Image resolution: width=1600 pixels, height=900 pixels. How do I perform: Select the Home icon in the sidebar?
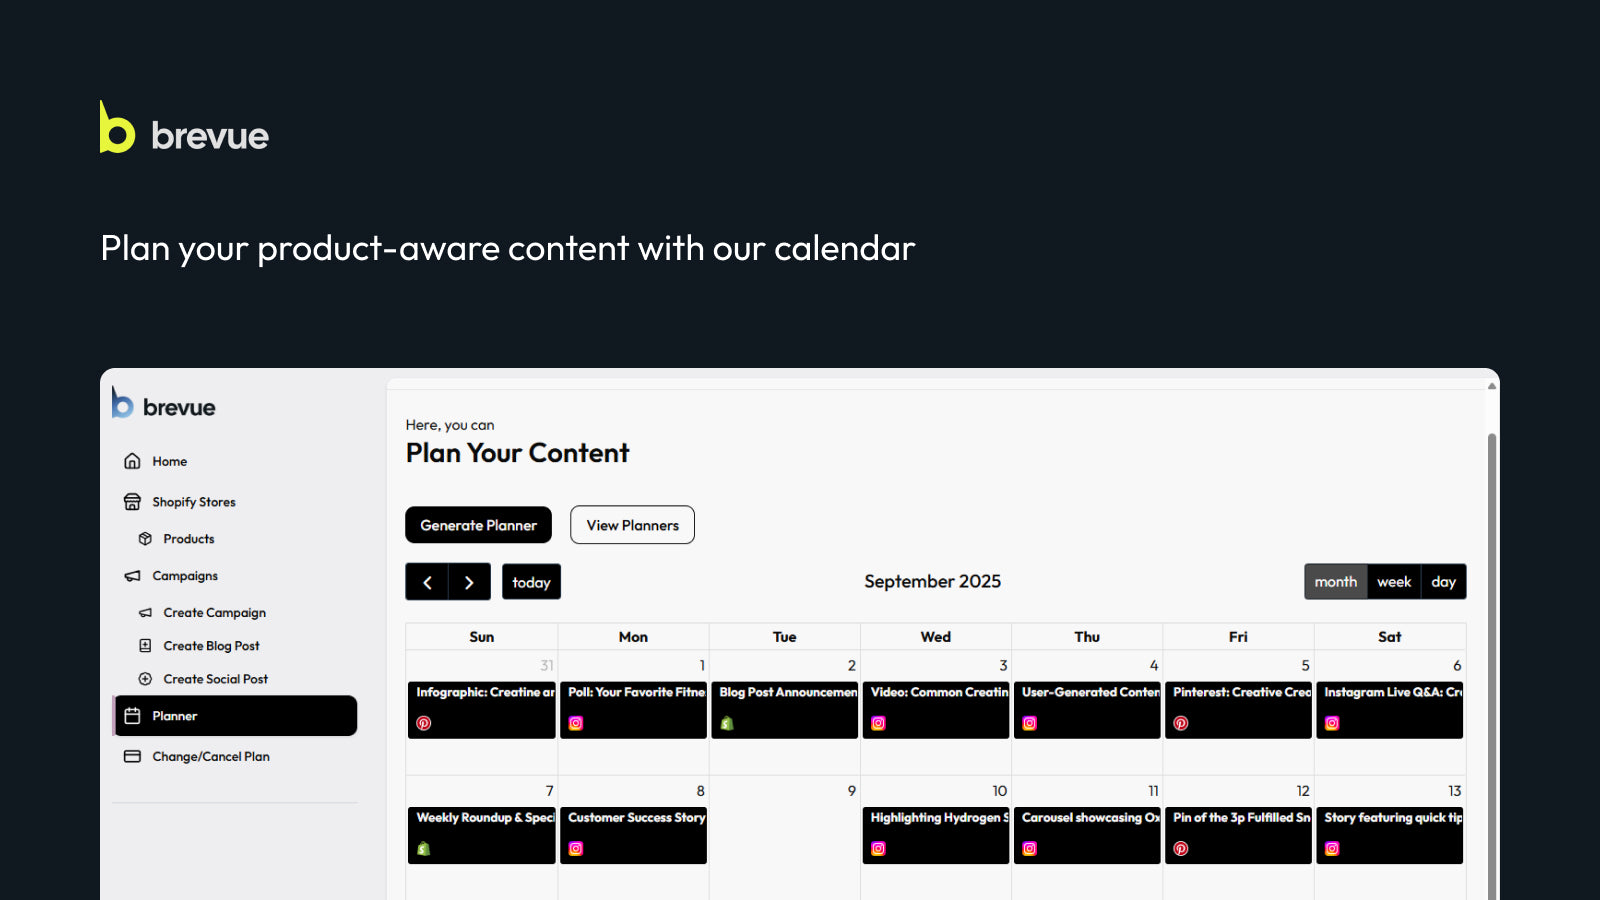click(132, 461)
